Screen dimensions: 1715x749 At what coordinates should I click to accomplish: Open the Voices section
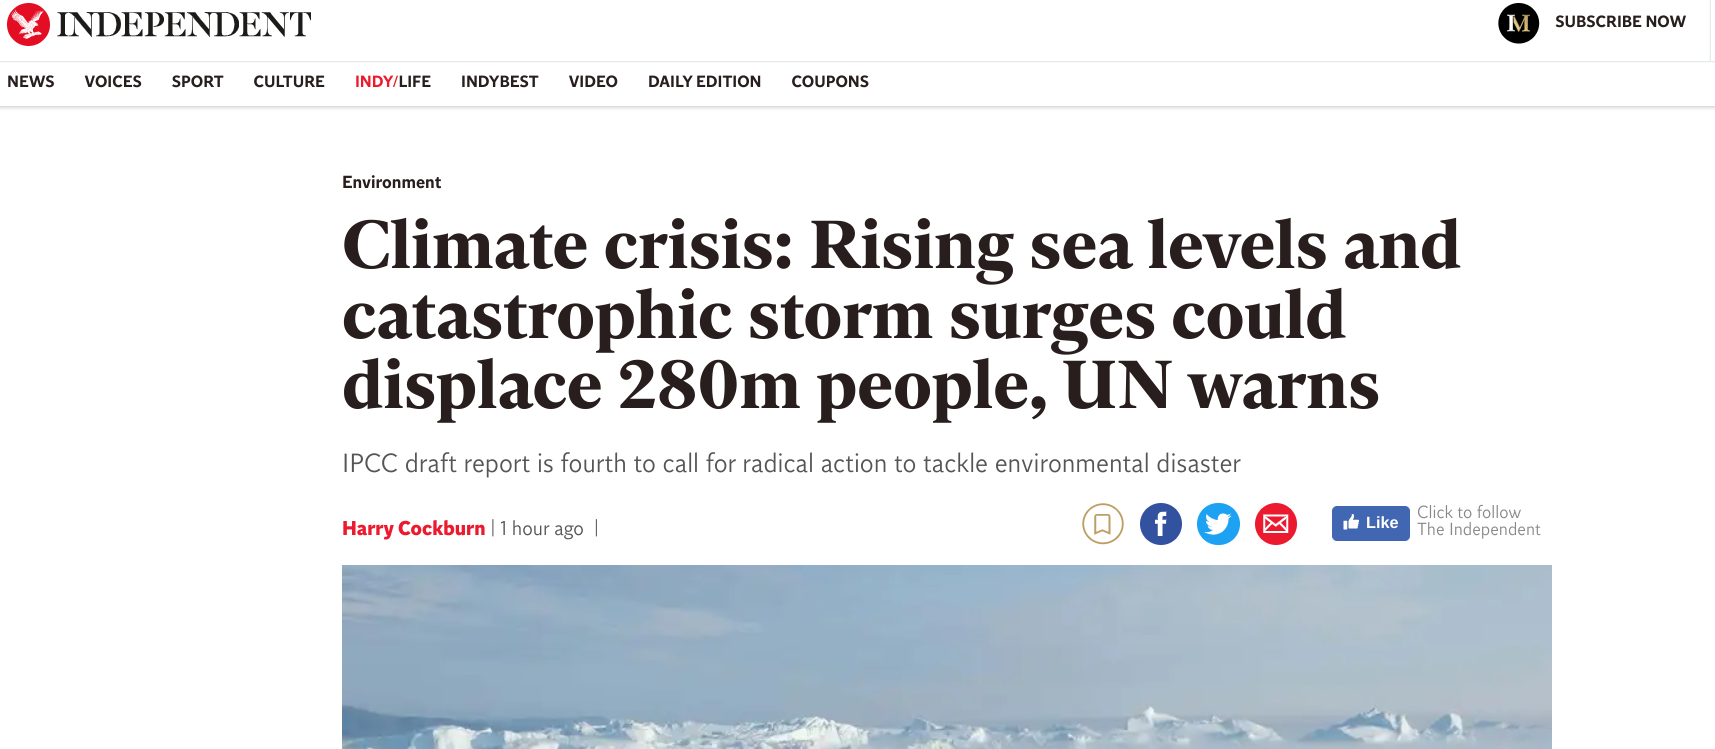(x=113, y=82)
